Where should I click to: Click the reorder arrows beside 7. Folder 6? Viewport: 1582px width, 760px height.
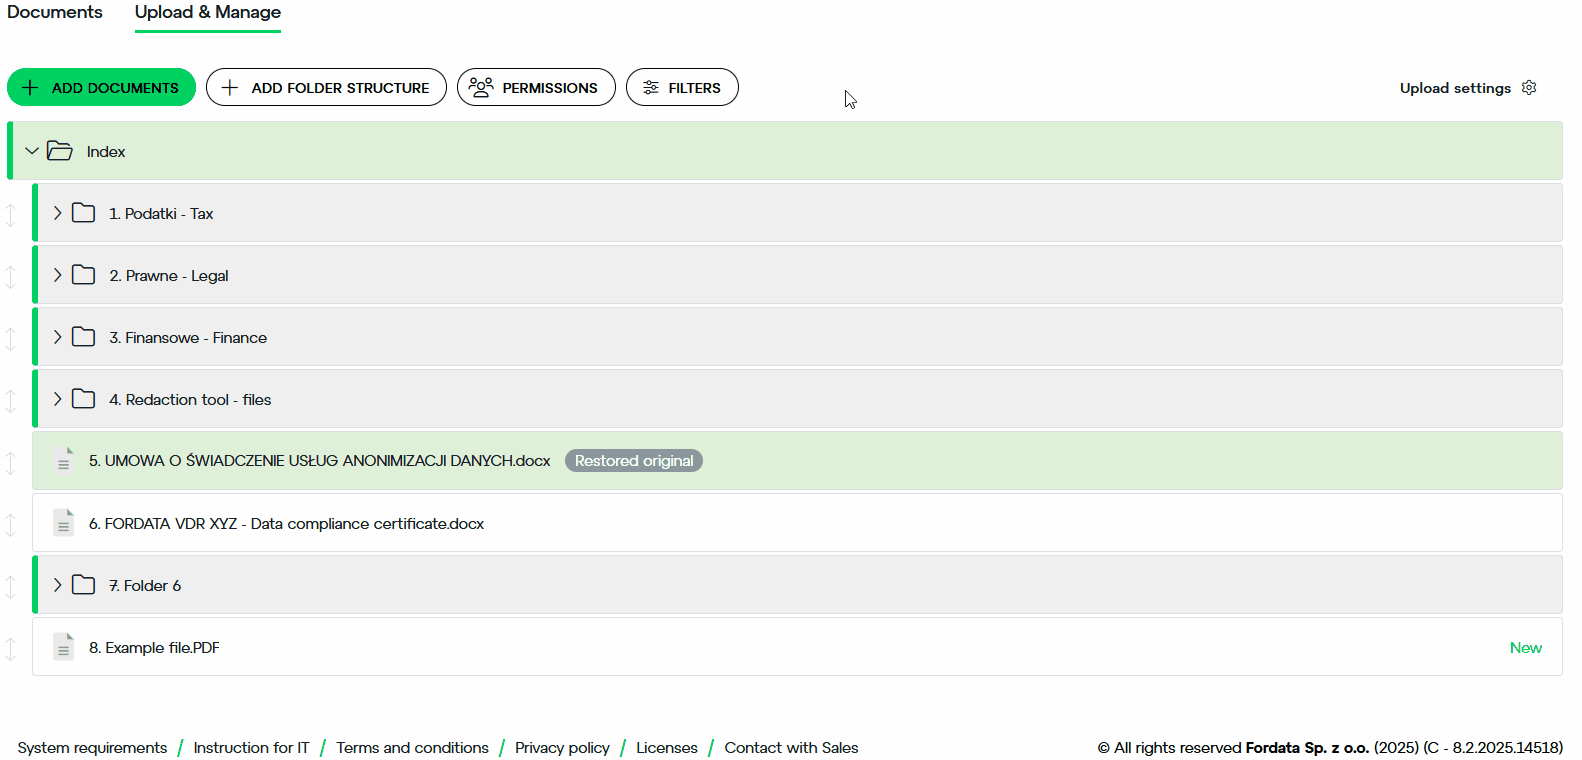click(x=11, y=586)
